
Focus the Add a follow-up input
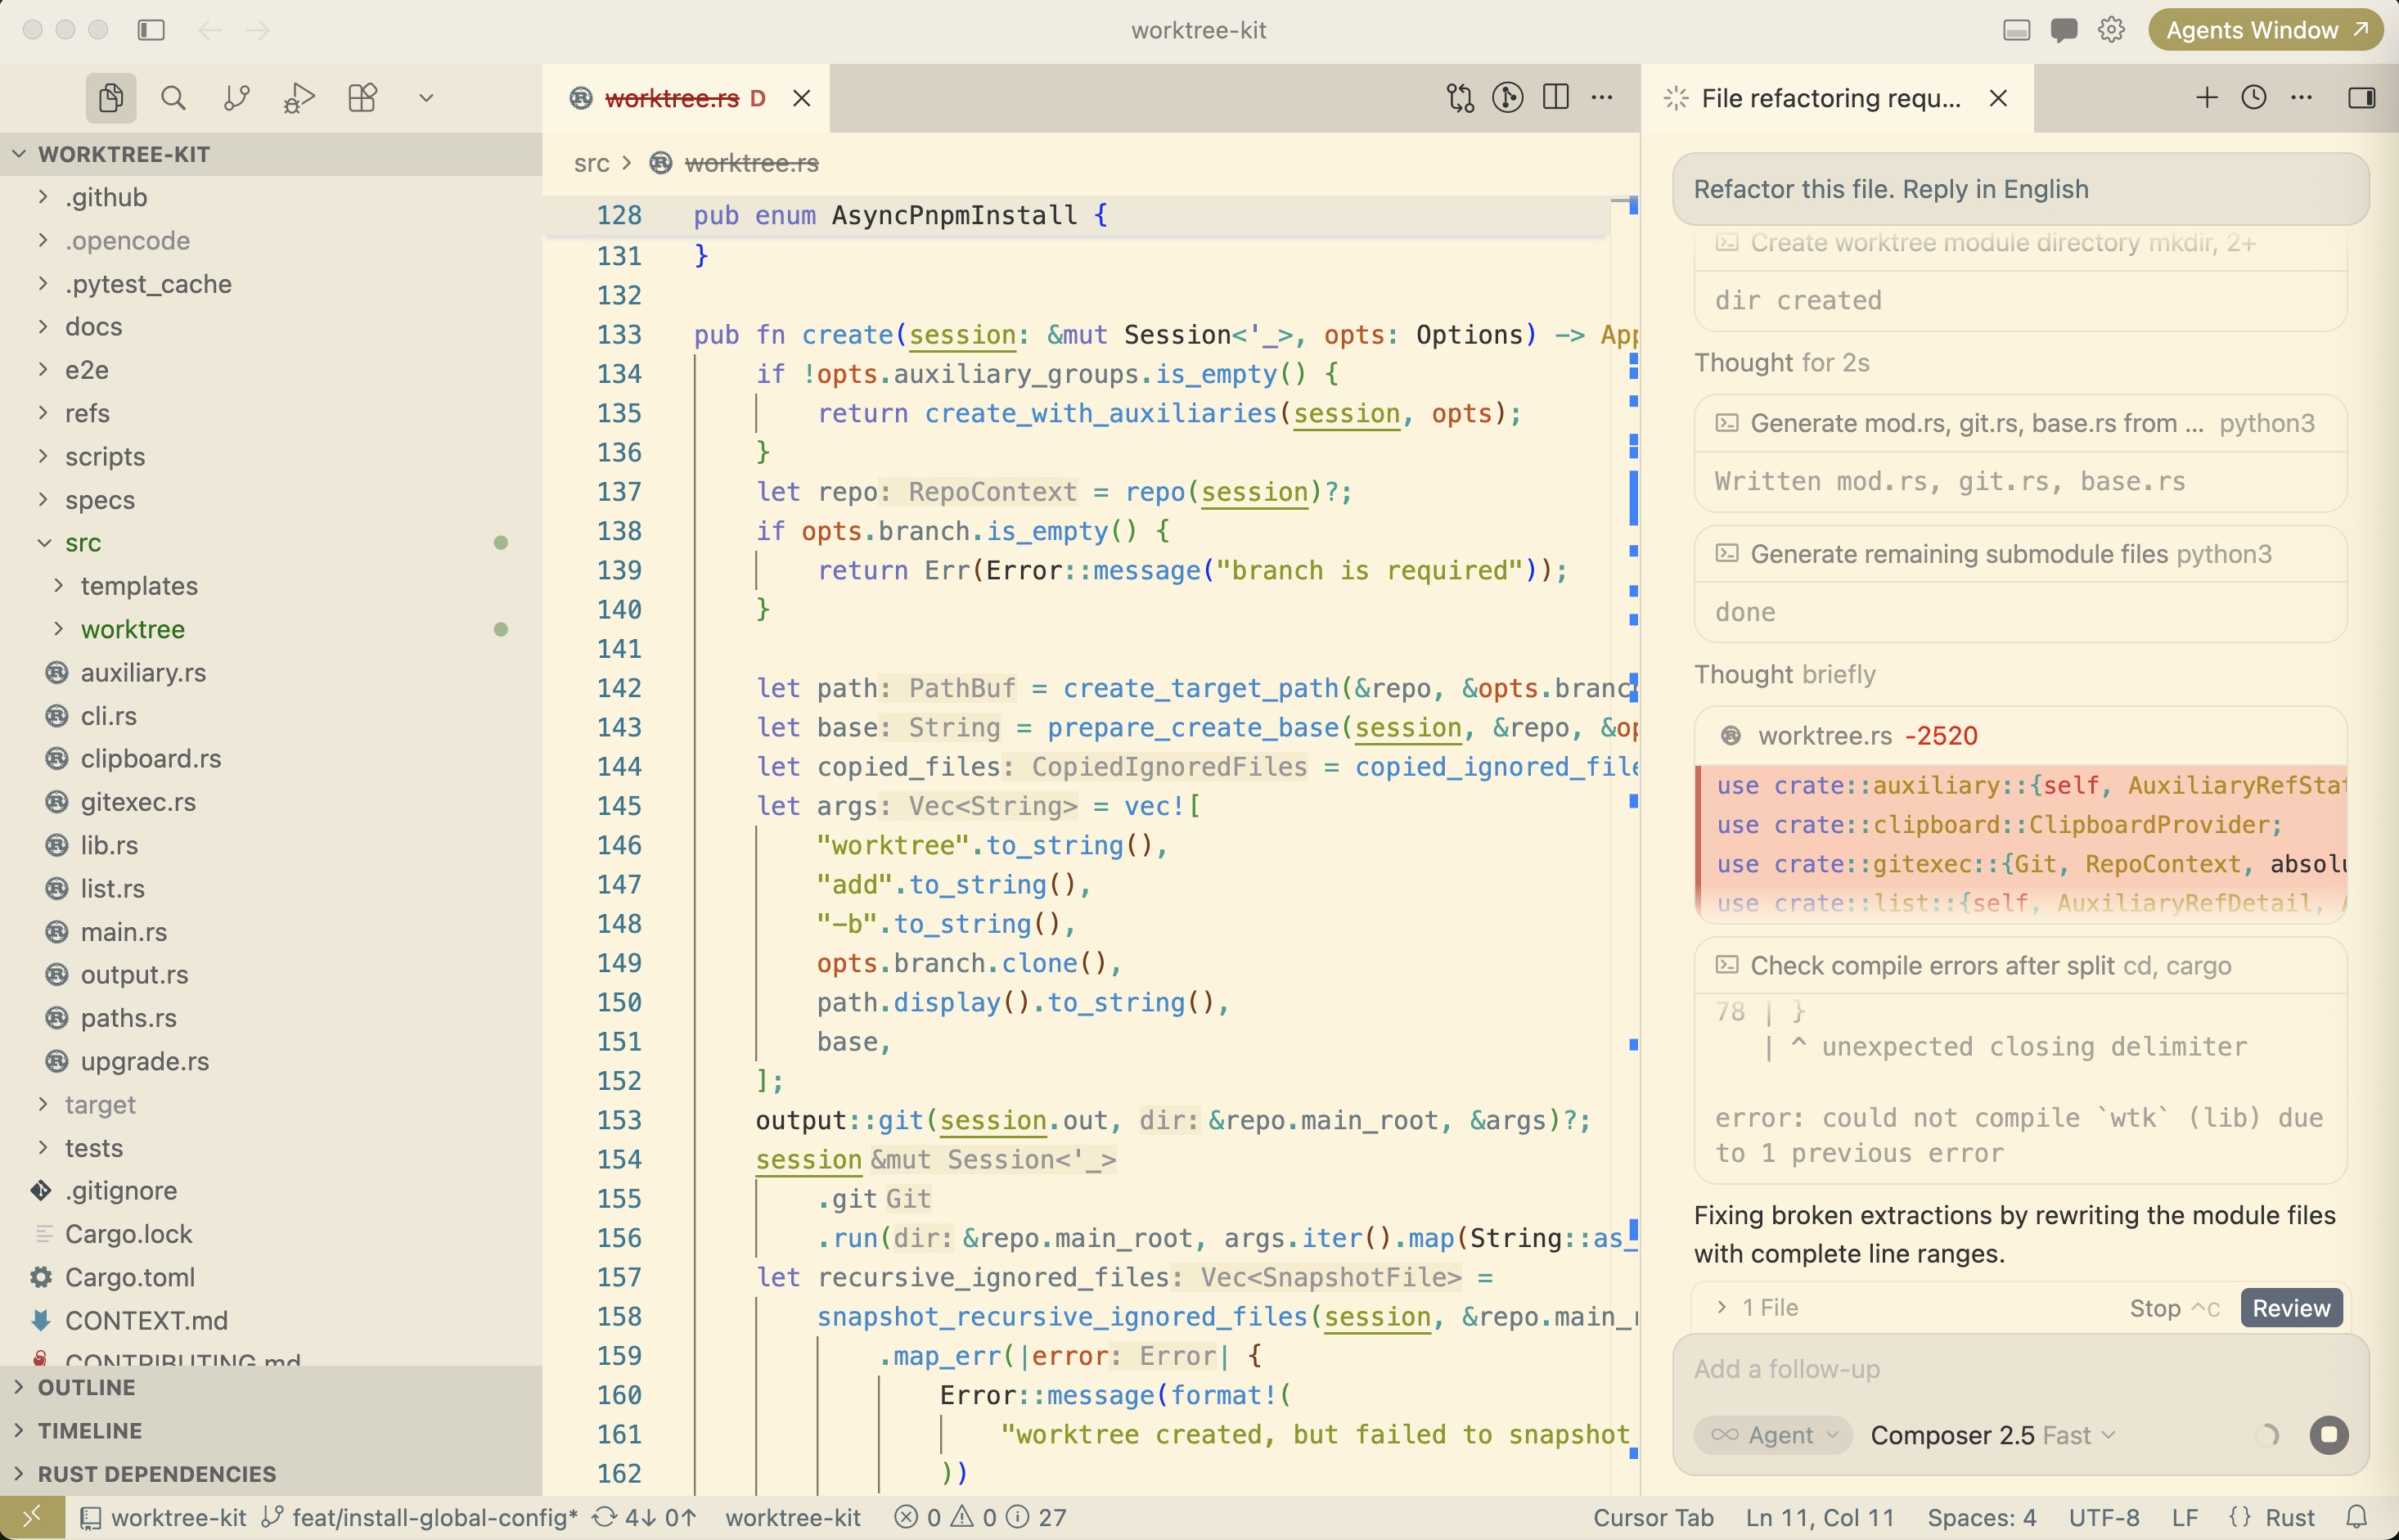[x=2020, y=1369]
